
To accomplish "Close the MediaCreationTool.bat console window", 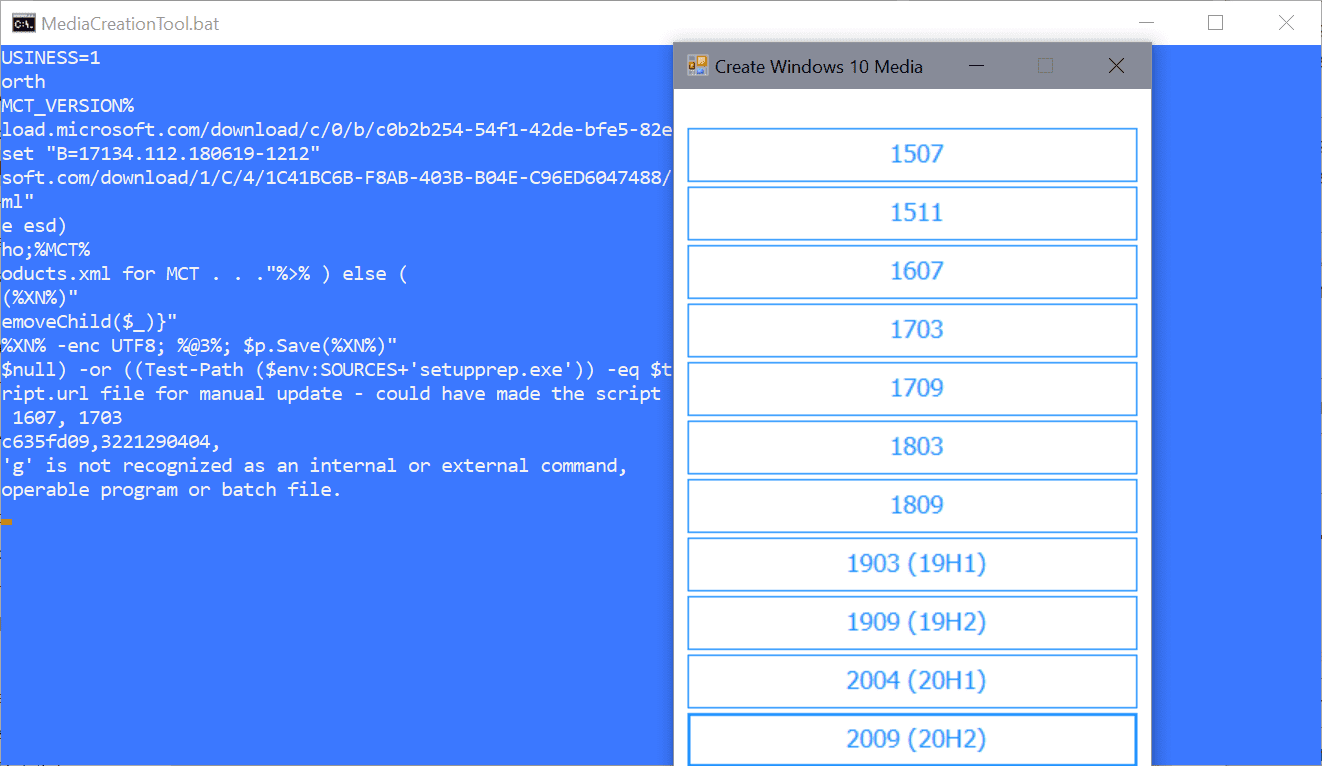I will pyautogui.click(x=1286, y=22).
